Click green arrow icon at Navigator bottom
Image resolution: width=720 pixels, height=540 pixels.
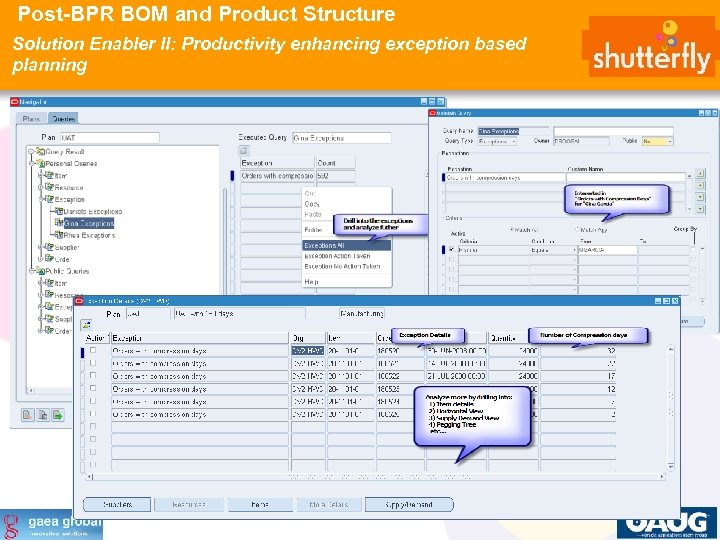(58, 415)
